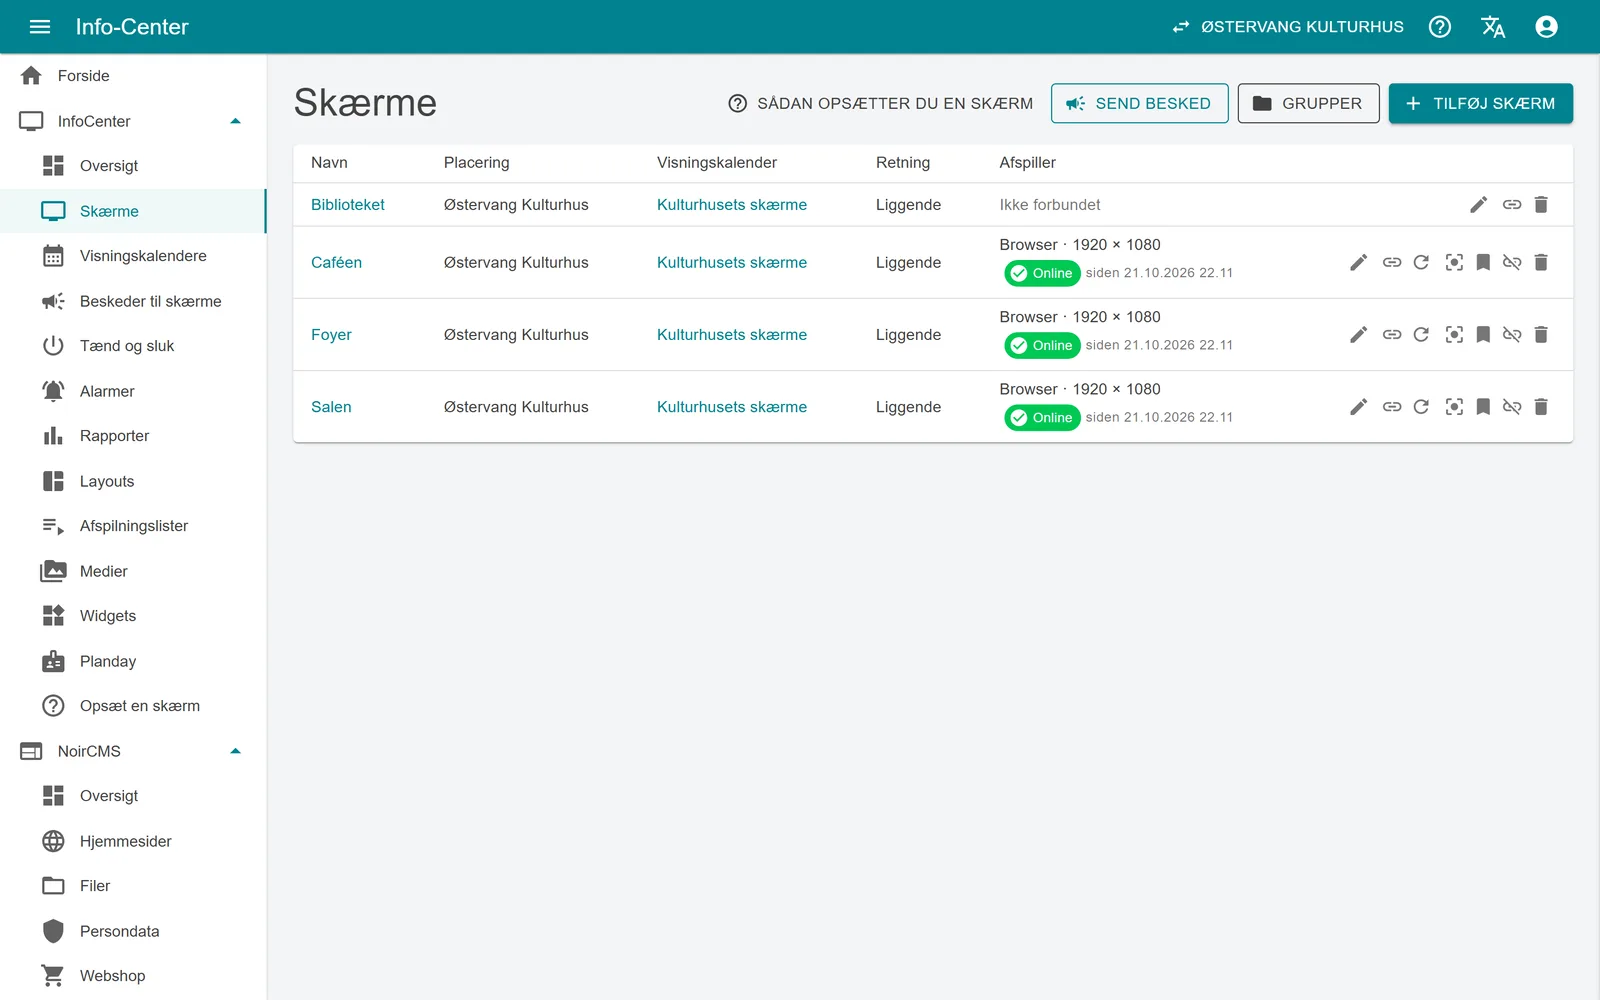The width and height of the screenshot is (1600, 1000).
Task: Open the Caféen screen link
Action: (336, 263)
